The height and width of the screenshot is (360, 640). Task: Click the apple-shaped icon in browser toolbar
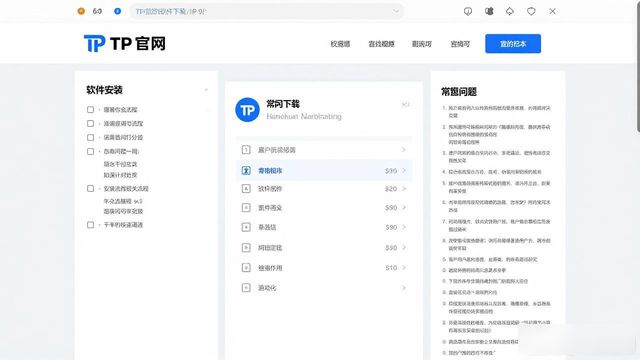[489, 11]
